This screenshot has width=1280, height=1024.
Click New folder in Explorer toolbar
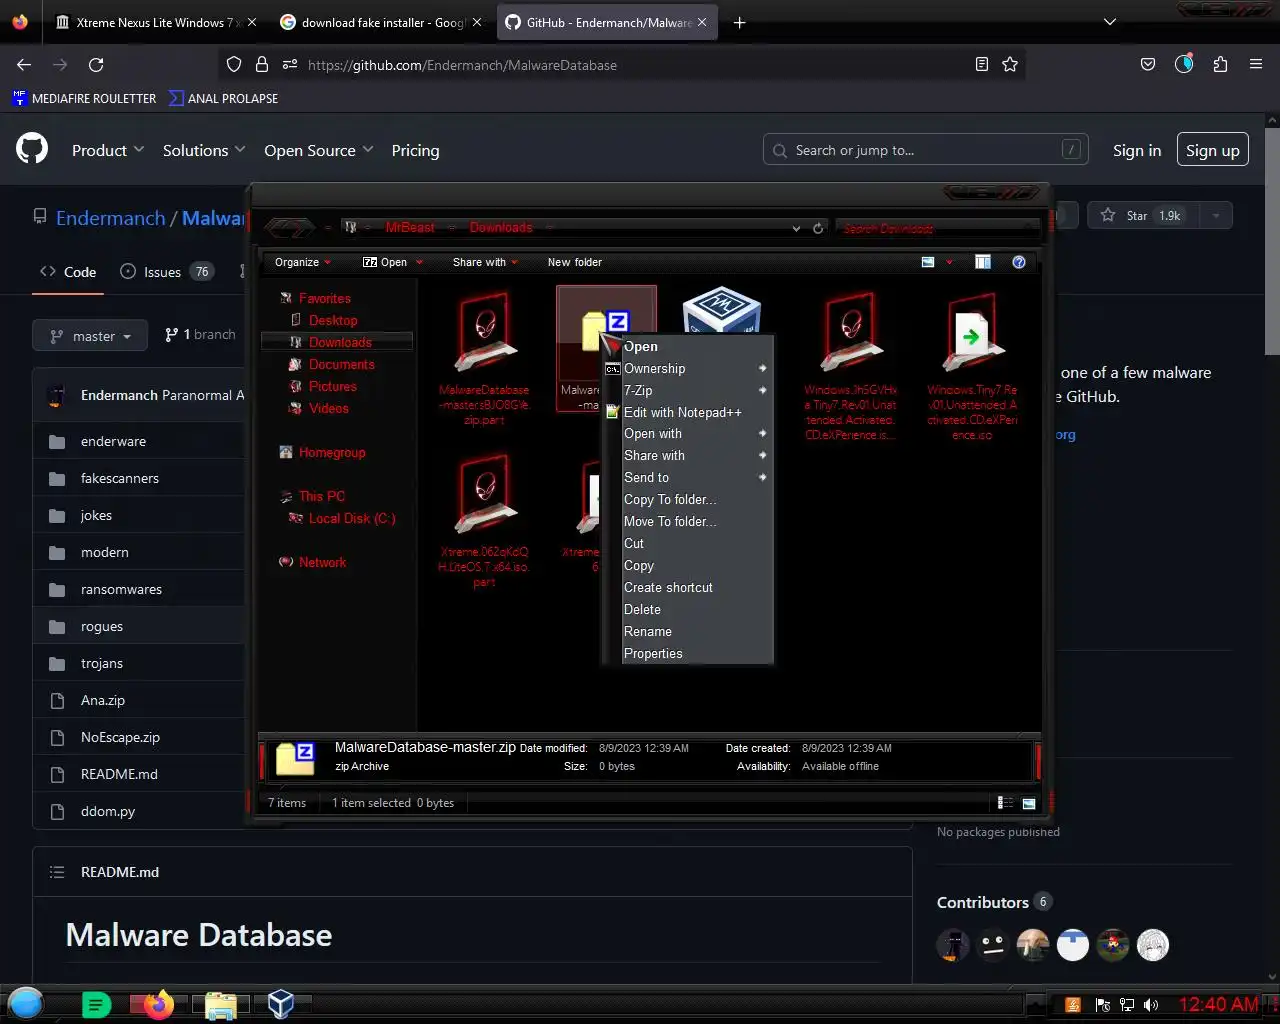click(574, 262)
